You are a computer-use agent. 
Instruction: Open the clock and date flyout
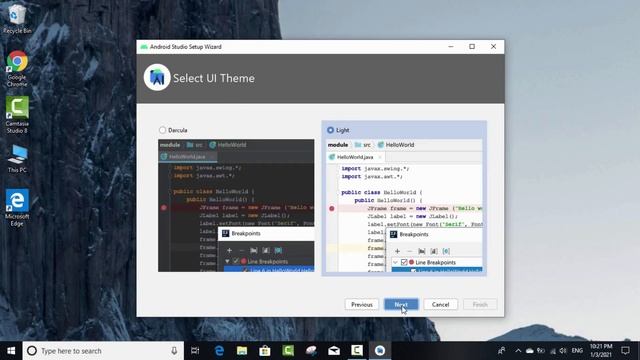click(601, 351)
